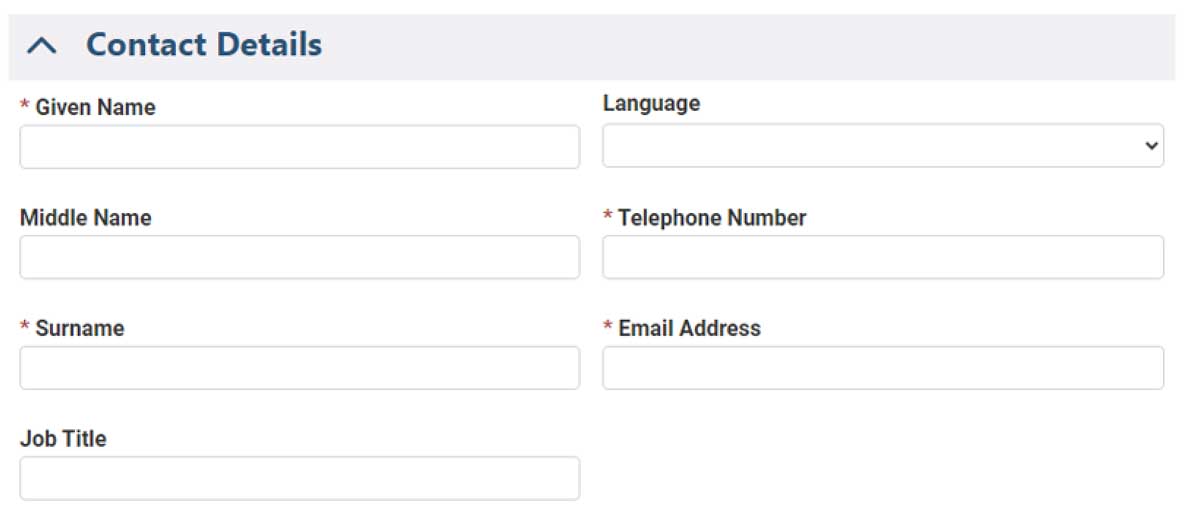The width and height of the screenshot is (1200, 524).
Task: Click the required asterisk beside Given Name
Action: tap(25, 106)
